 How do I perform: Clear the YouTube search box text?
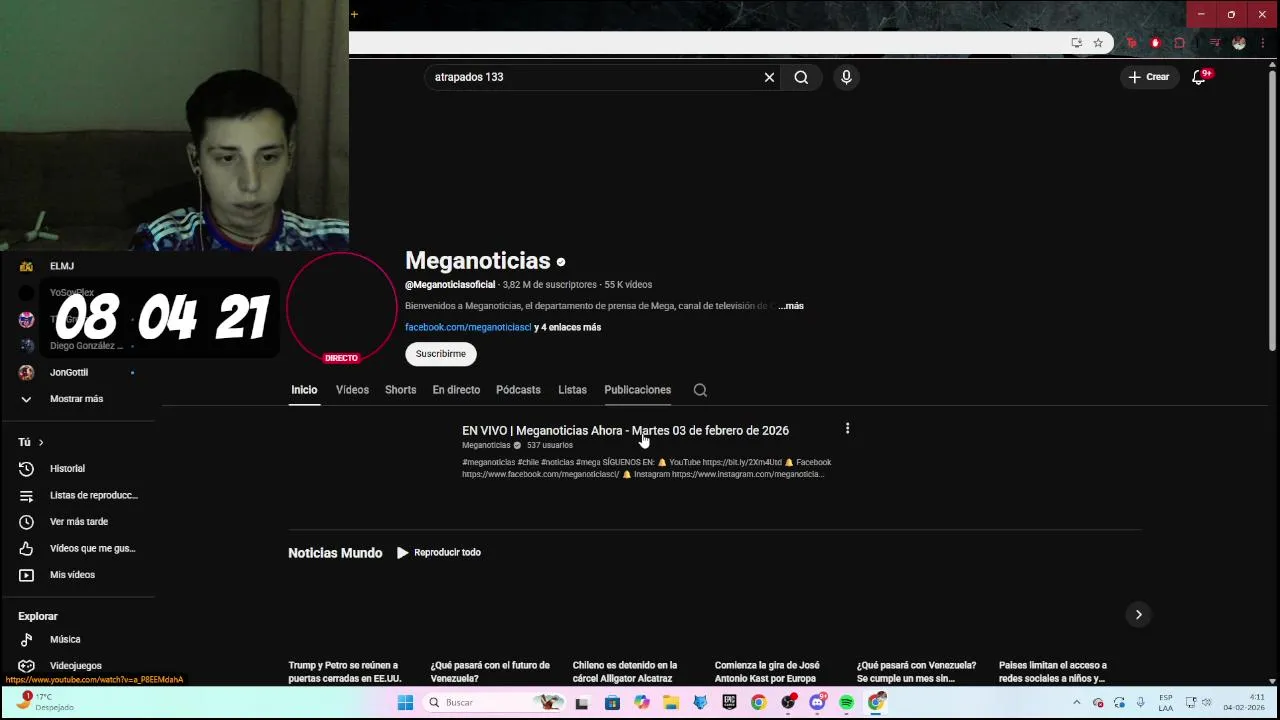(x=769, y=77)
